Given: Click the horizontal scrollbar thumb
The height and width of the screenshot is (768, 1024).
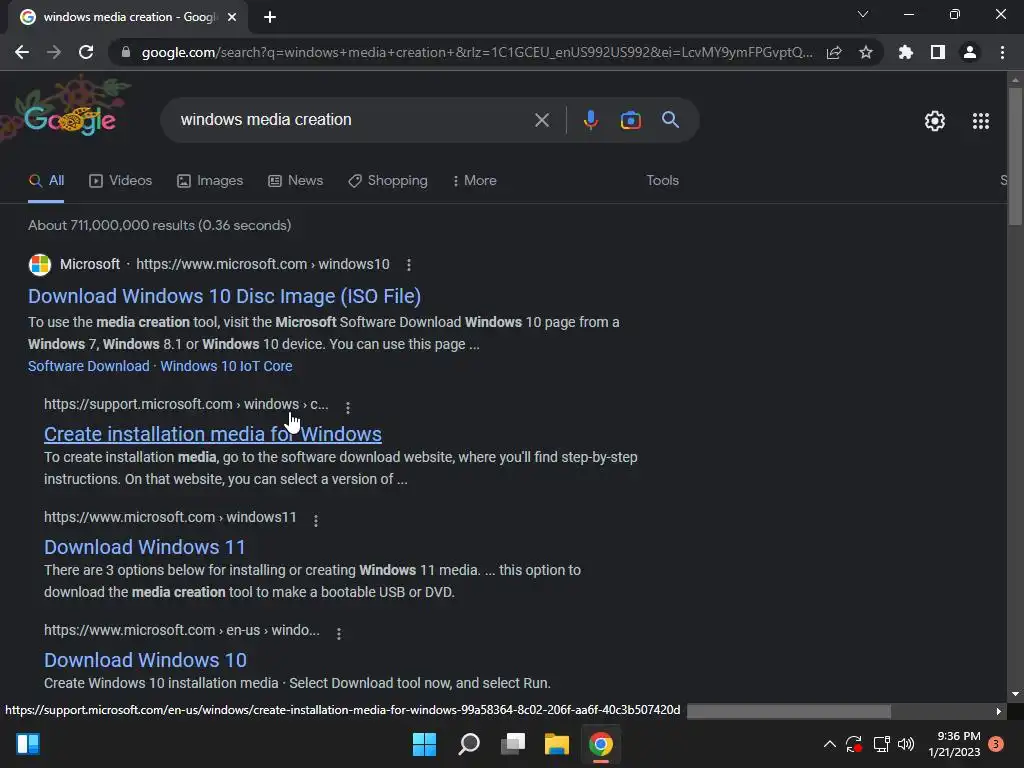Looking at the screenshot, I should pos(789,711).
